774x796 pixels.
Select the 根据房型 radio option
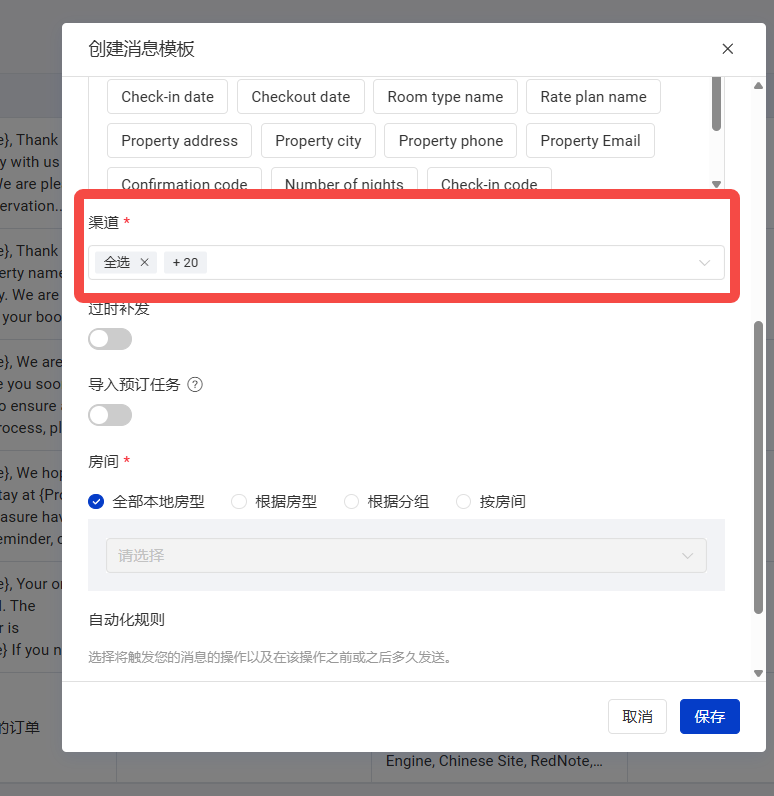pyautogui.click(x=239, y=502)
